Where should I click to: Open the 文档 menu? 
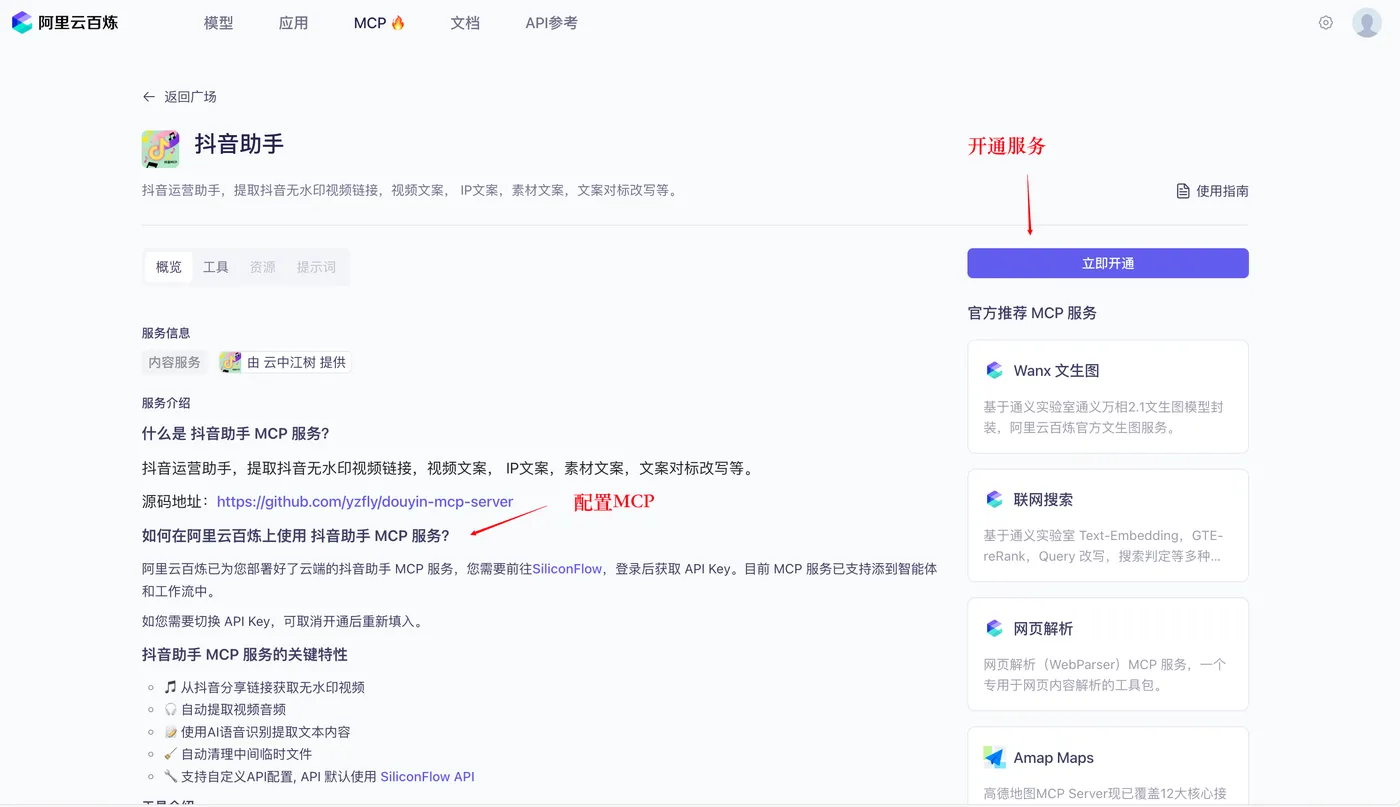tap(465, 23)
